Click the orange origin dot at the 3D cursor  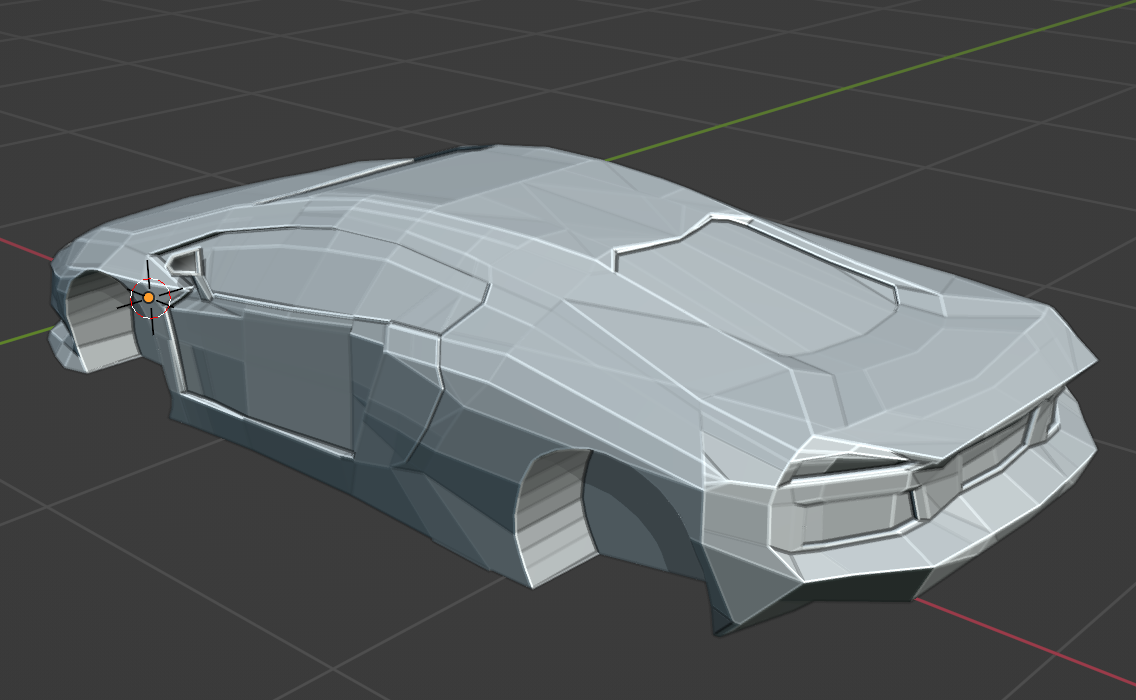click(149, 297)
